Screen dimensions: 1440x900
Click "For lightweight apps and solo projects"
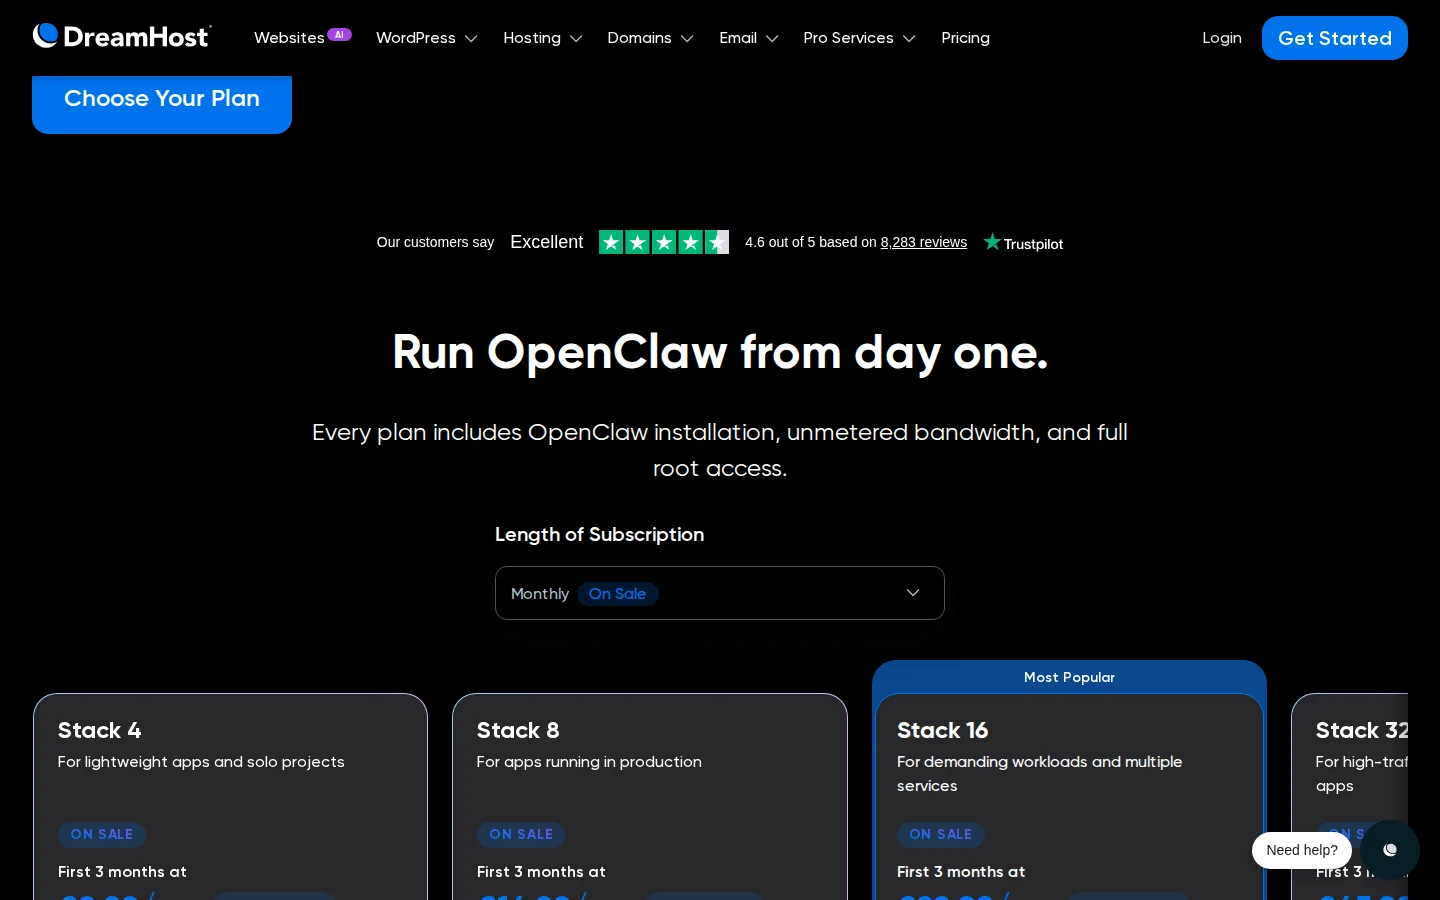201,762
